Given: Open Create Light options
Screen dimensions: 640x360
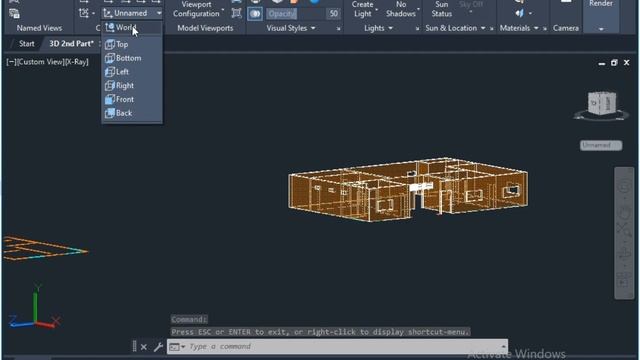Looking at the screenshot, I should [364, 9].
